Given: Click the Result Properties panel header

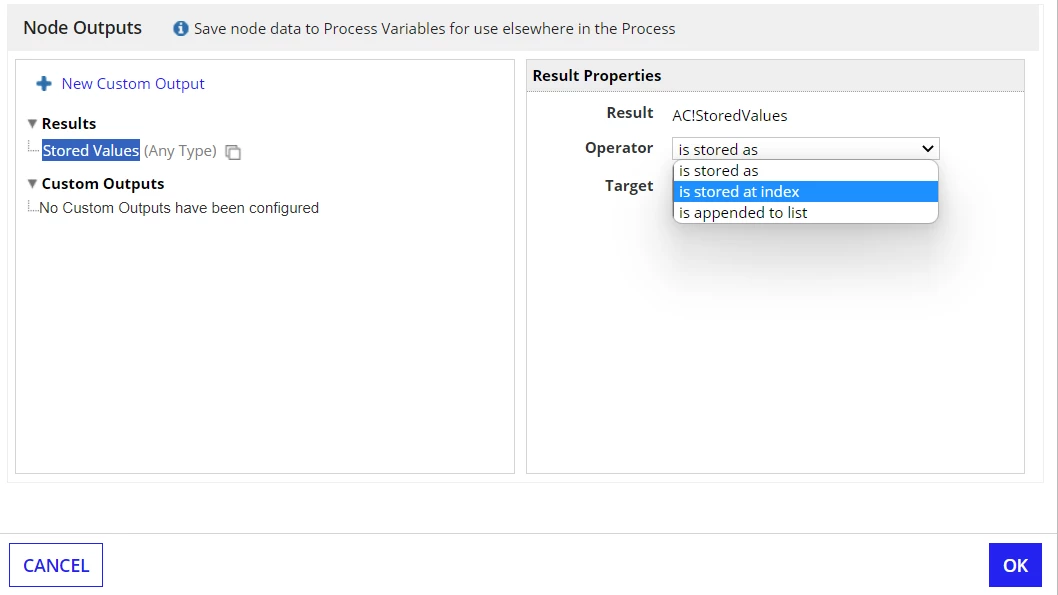Looking at the screenshot, I should tap(775, 76).
